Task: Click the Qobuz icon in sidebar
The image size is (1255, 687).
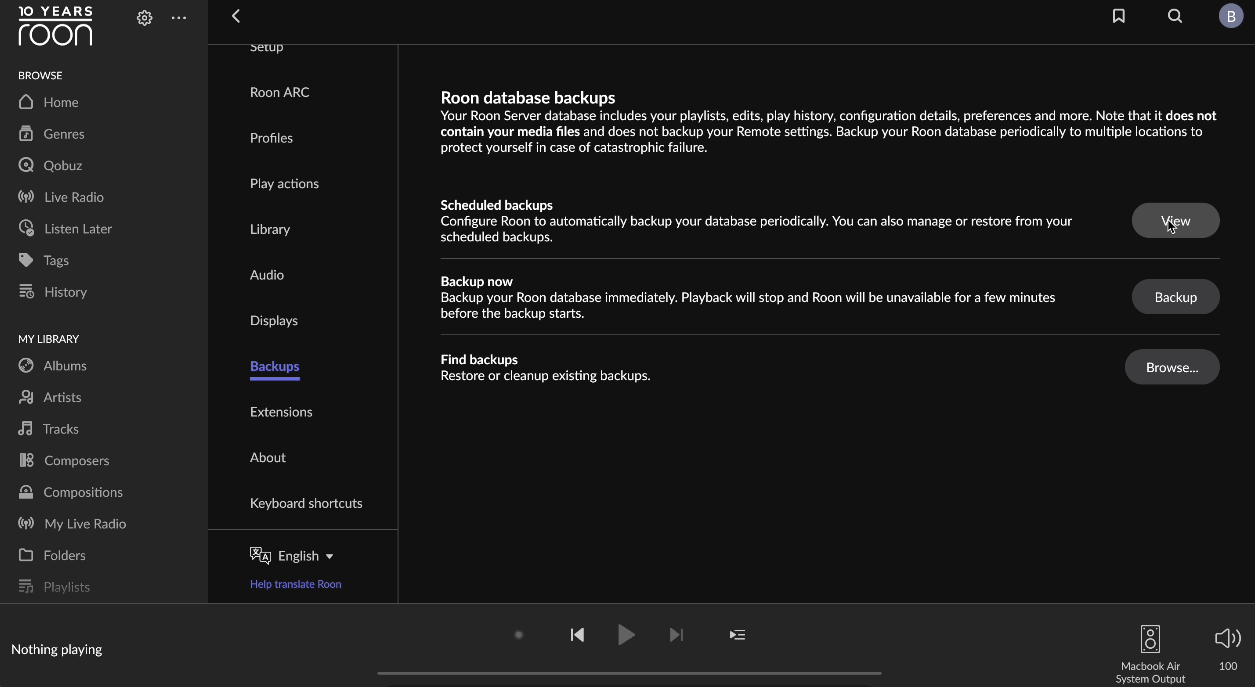Action: pyautogui.click(x=26, y=165)
